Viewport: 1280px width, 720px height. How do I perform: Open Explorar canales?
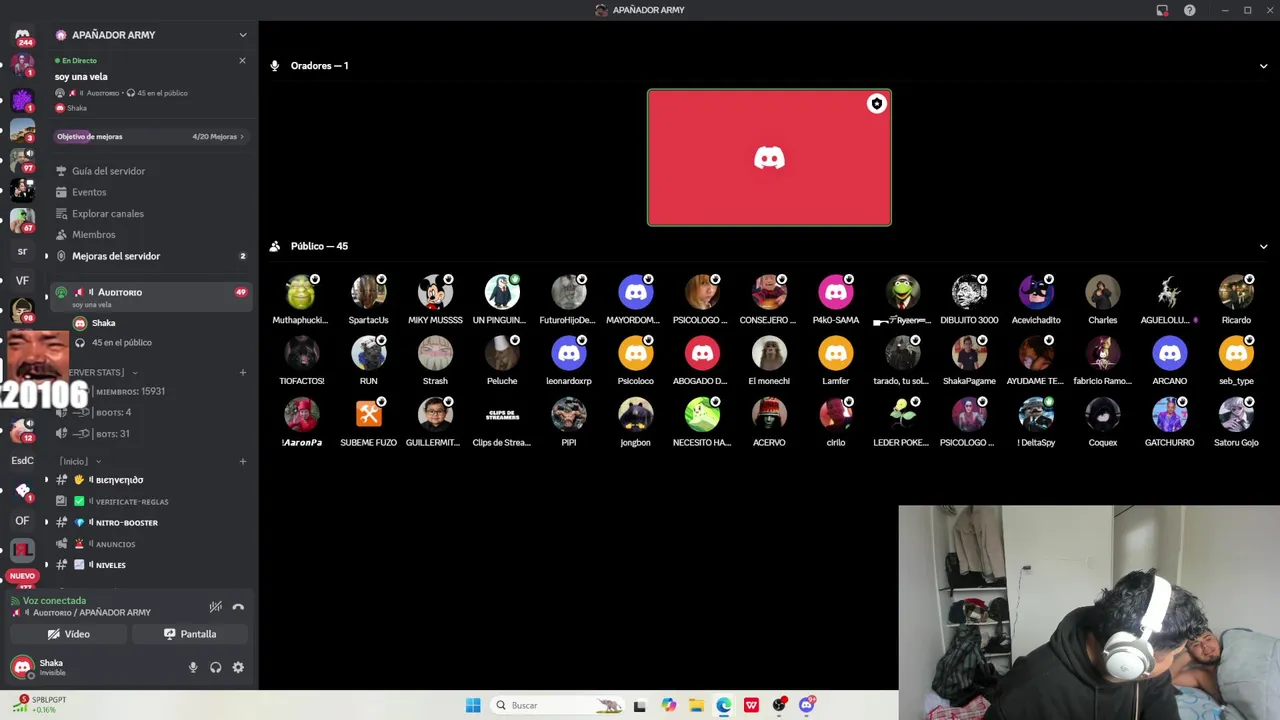(108, 214)
